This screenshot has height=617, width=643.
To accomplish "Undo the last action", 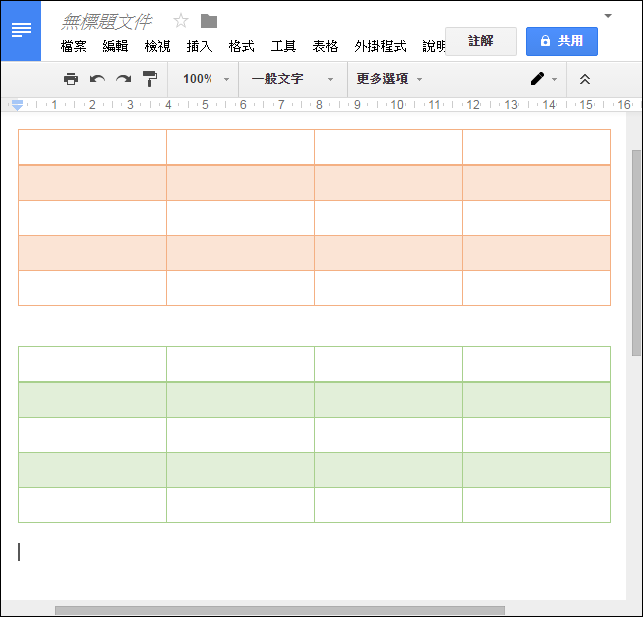I will pos(97,79).
